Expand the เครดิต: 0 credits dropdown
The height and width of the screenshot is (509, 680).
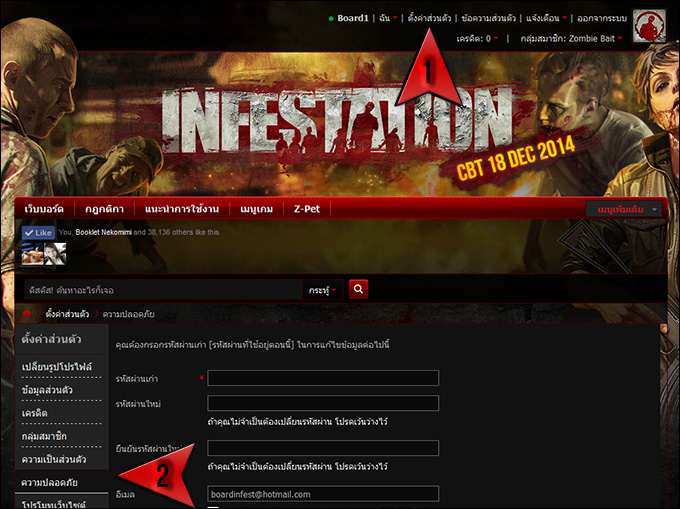click(x=477, y=38)
